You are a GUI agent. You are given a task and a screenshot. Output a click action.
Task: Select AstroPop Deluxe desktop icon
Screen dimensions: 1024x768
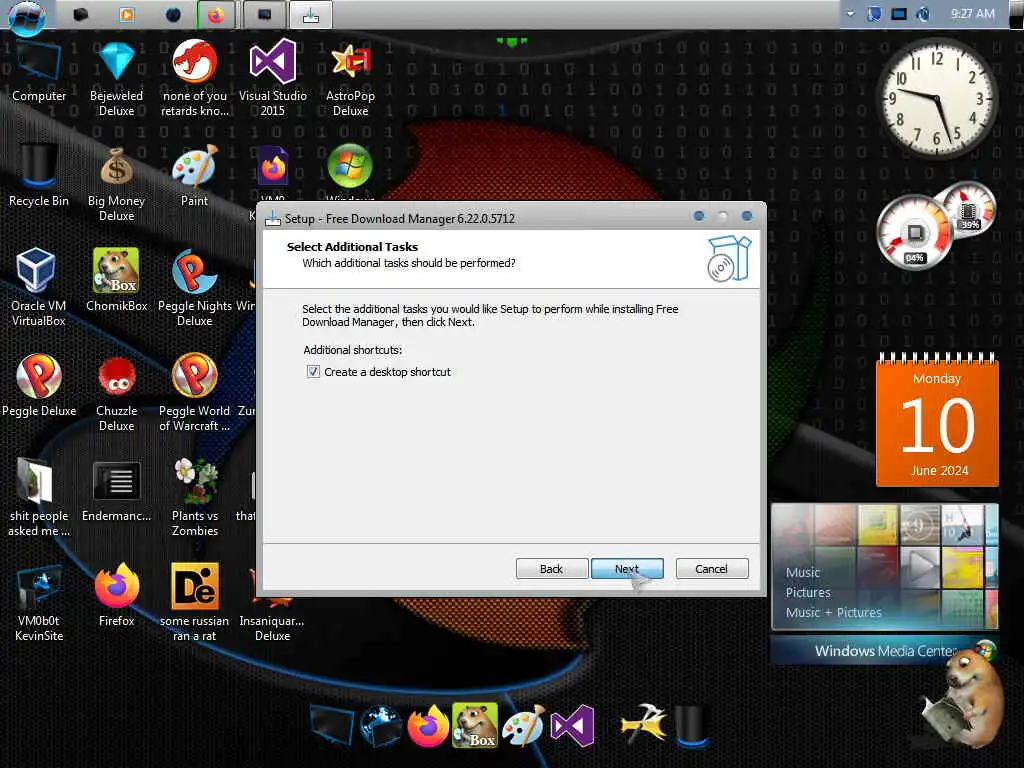350,78
